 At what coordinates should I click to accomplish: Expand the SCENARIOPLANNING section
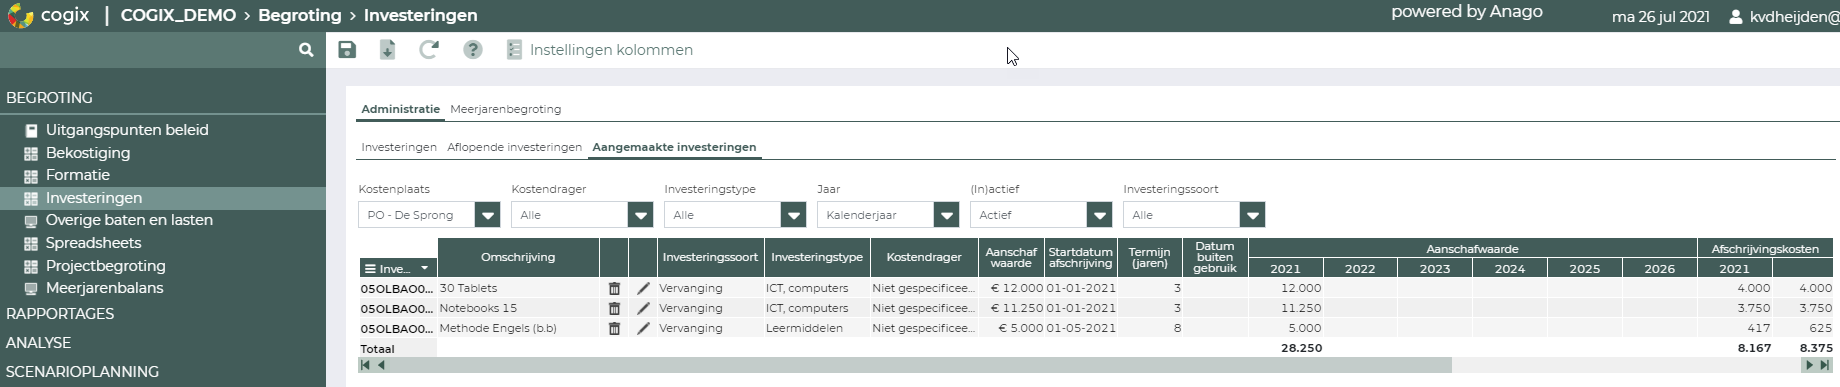pyautogui.click(x=82, y=372)
